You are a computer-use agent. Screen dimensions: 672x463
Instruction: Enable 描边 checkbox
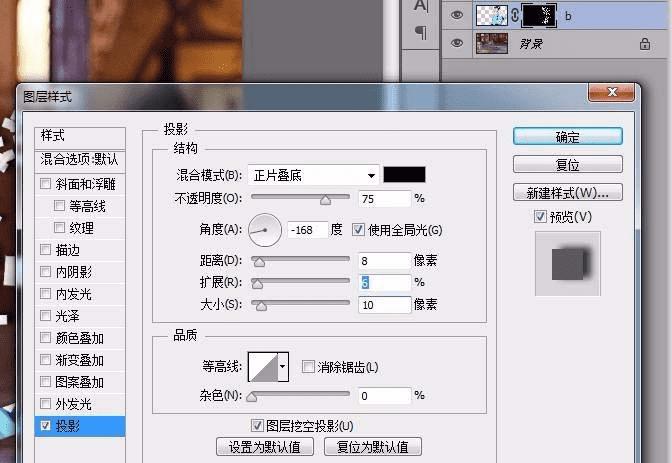pyautogui.click(x=45, y=250)
